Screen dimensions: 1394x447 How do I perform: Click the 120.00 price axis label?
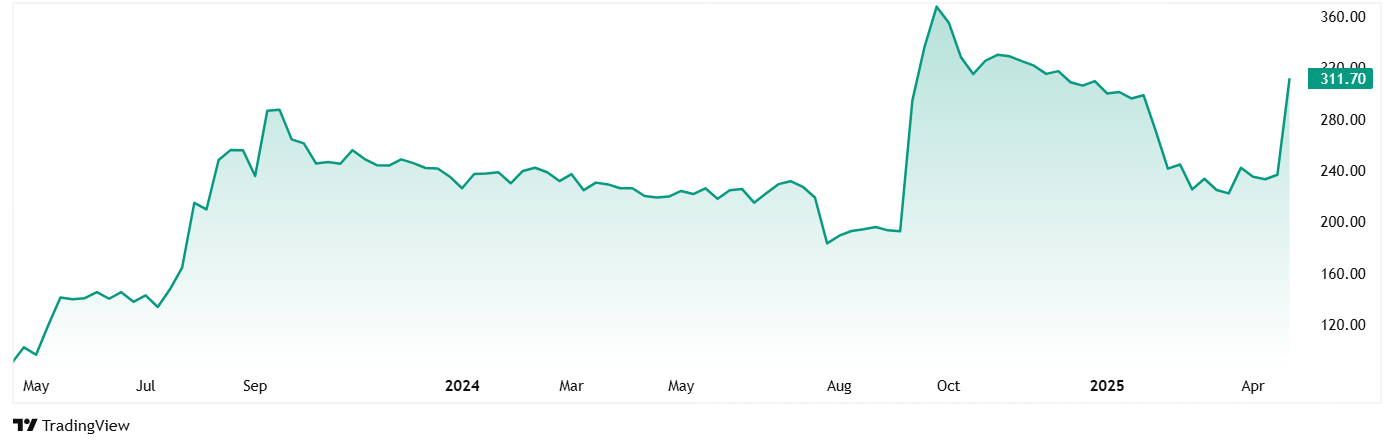[x=1343, y=325]
